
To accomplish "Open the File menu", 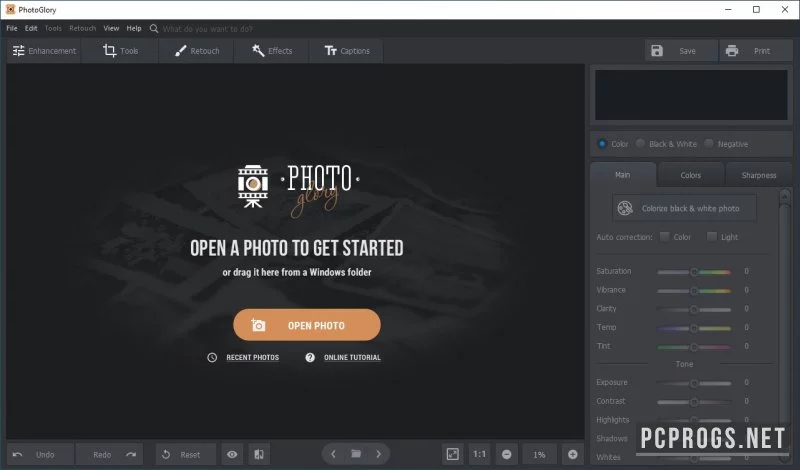I will point(12,29).
